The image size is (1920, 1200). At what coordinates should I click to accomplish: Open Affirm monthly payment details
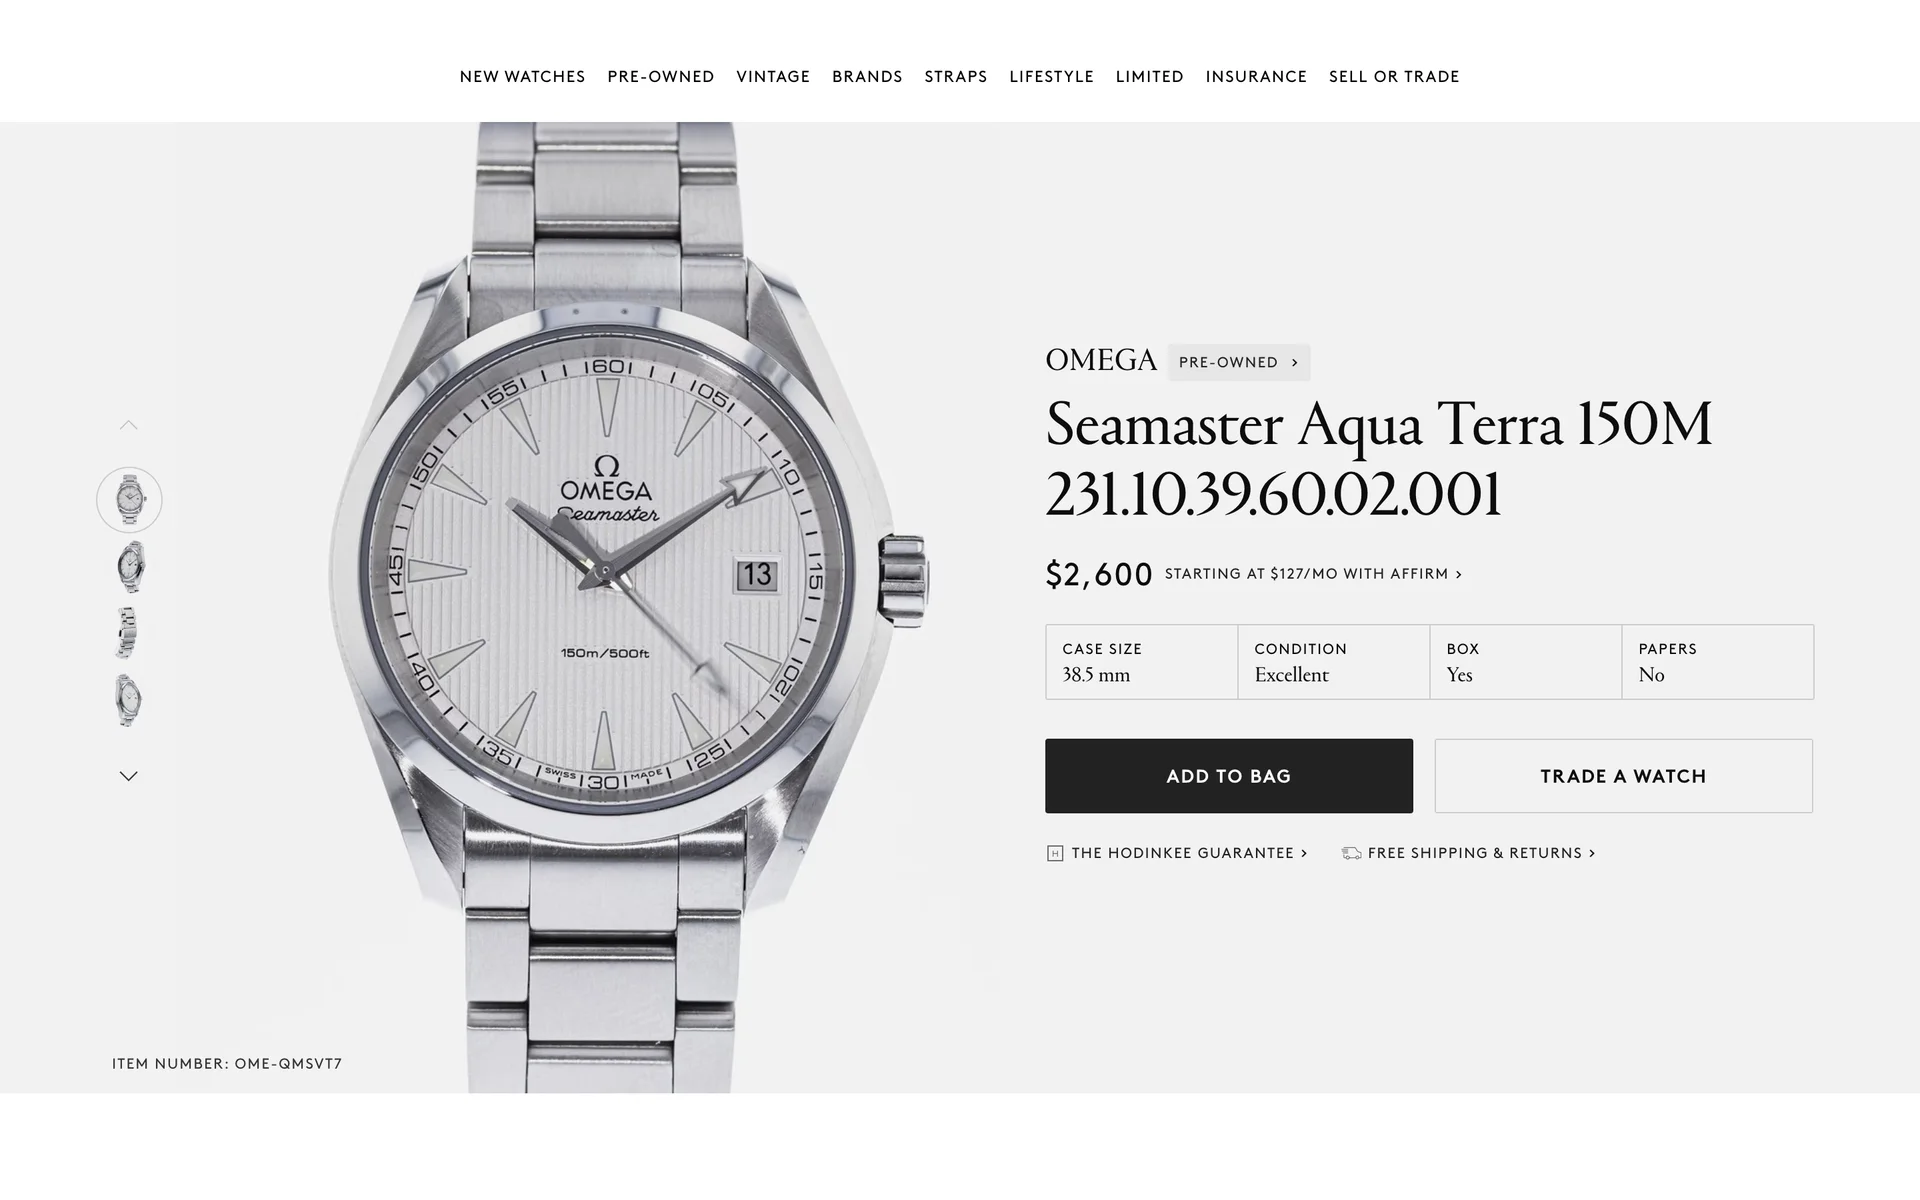(1313, 574)
